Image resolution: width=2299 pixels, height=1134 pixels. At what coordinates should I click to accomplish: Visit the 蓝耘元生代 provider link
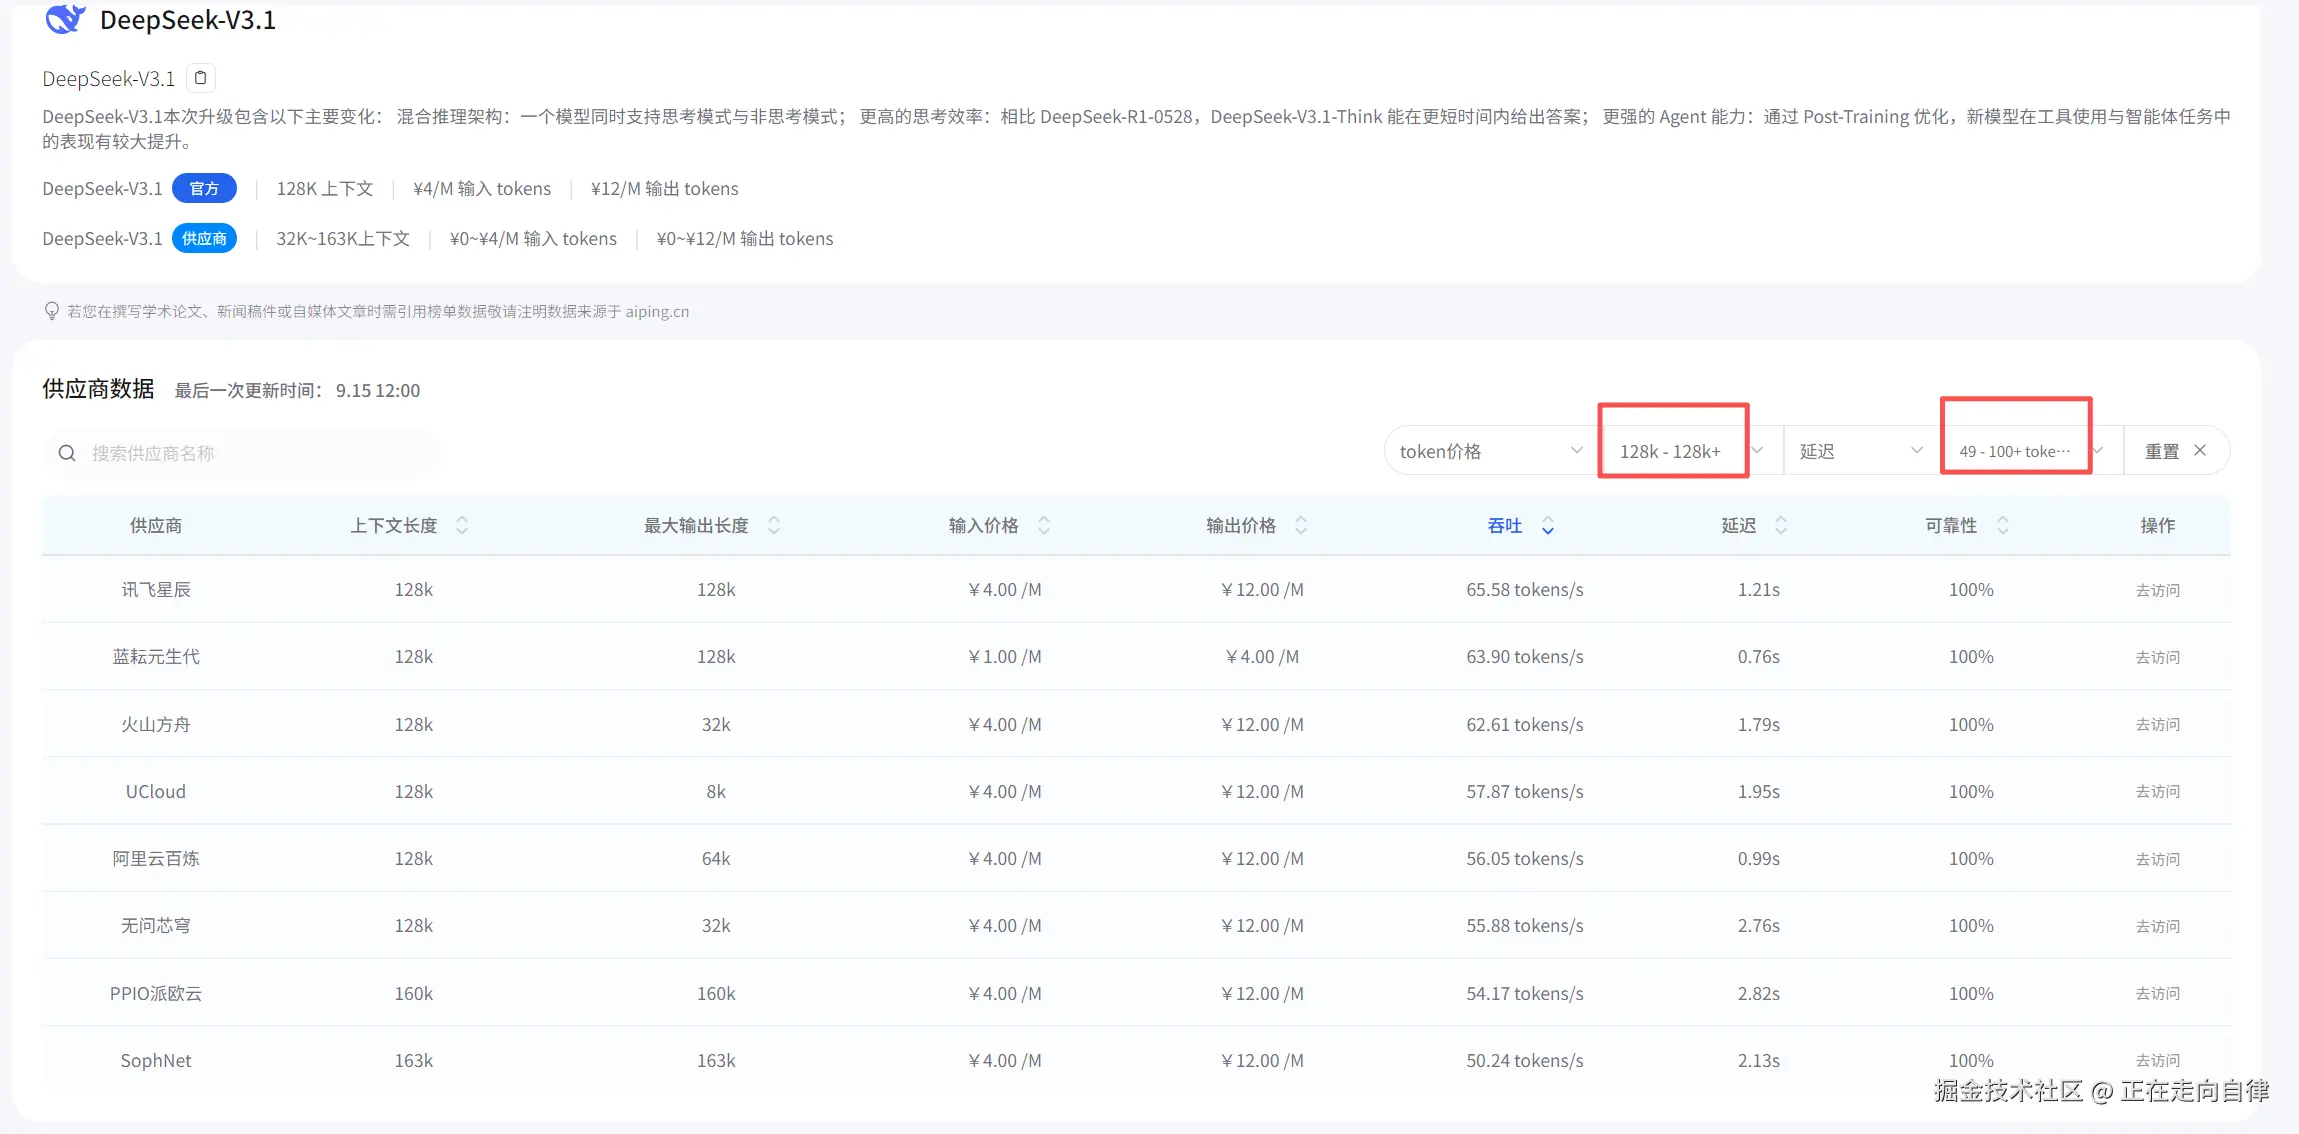click(x=2157, y=657)
